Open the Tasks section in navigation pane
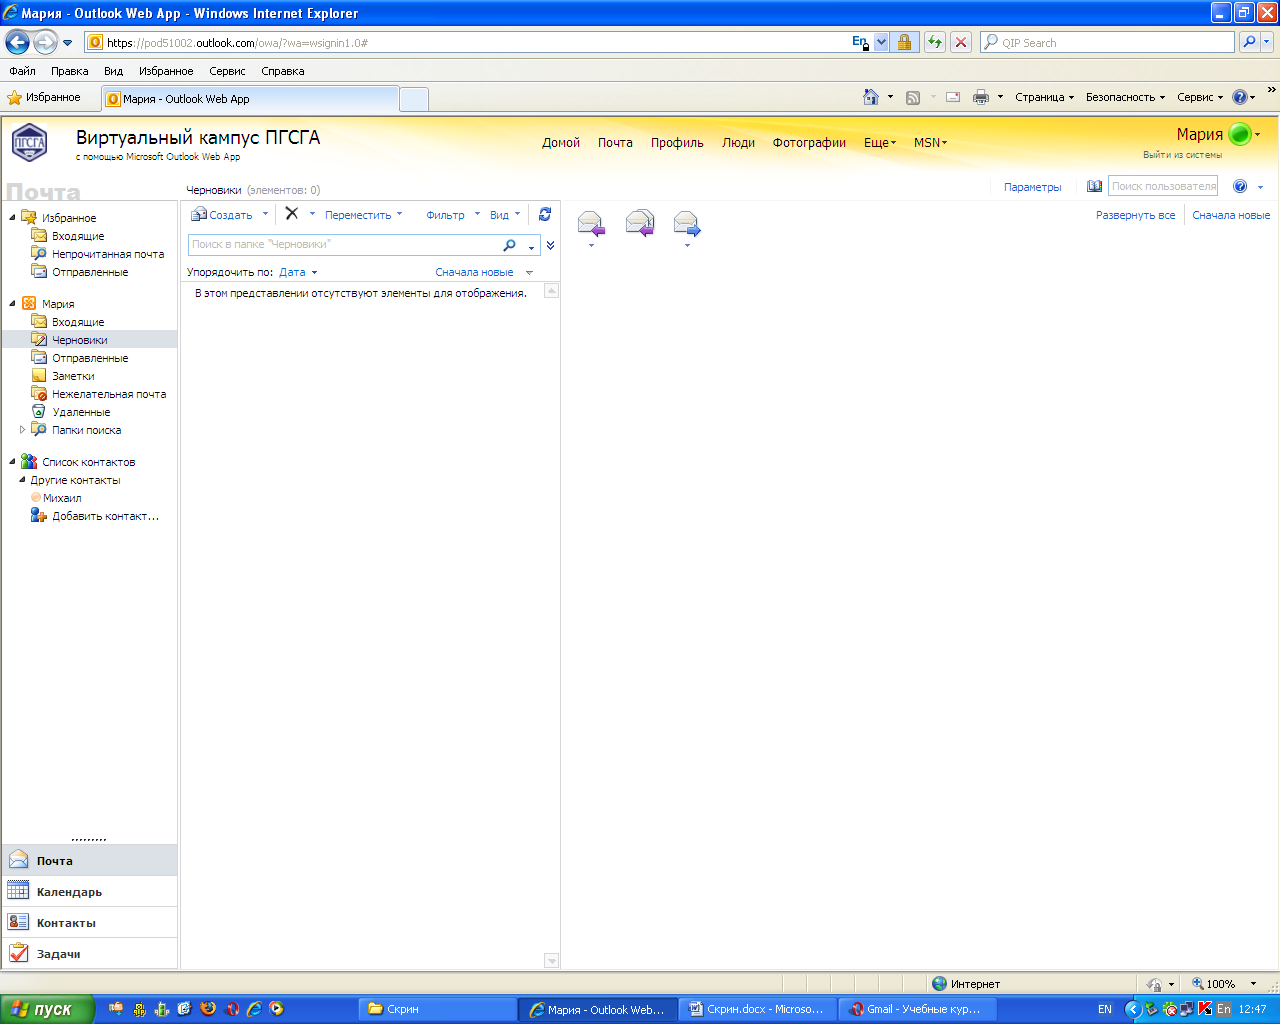Image resolution: width=1280 pixels, height=1024 pixels. [x=90, y=953]
